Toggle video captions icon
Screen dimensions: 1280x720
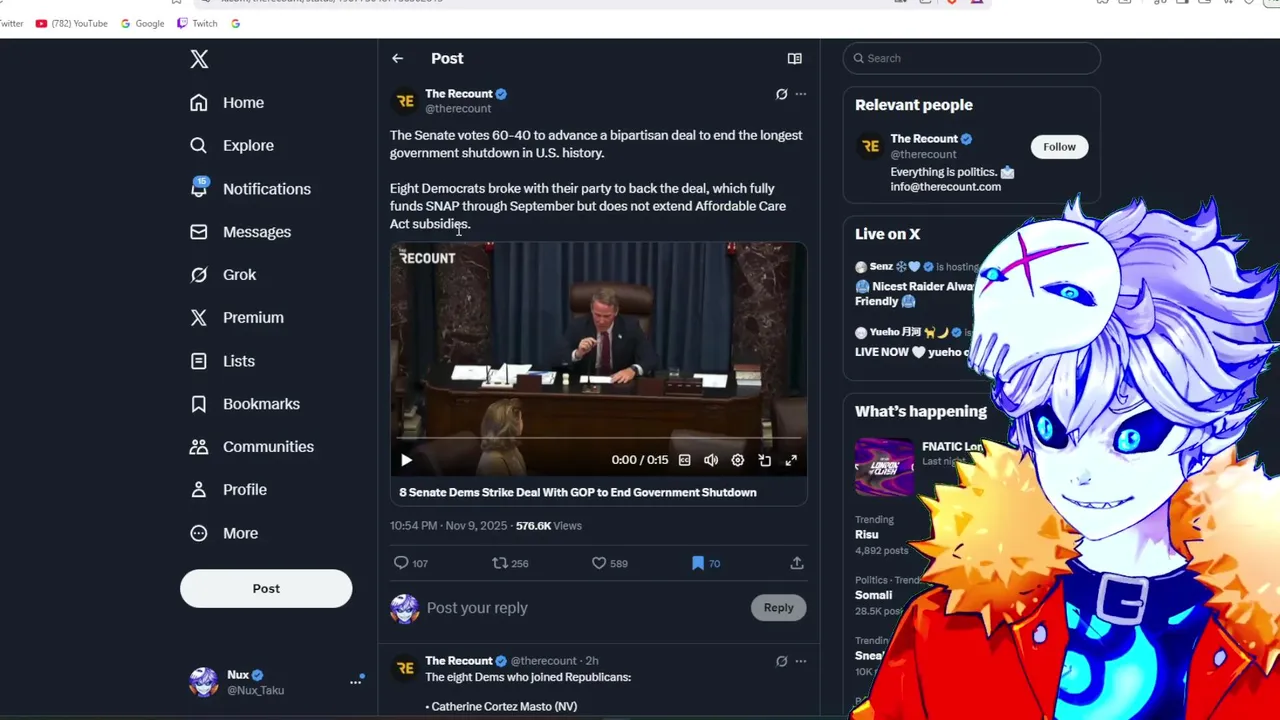click(685, 460)
